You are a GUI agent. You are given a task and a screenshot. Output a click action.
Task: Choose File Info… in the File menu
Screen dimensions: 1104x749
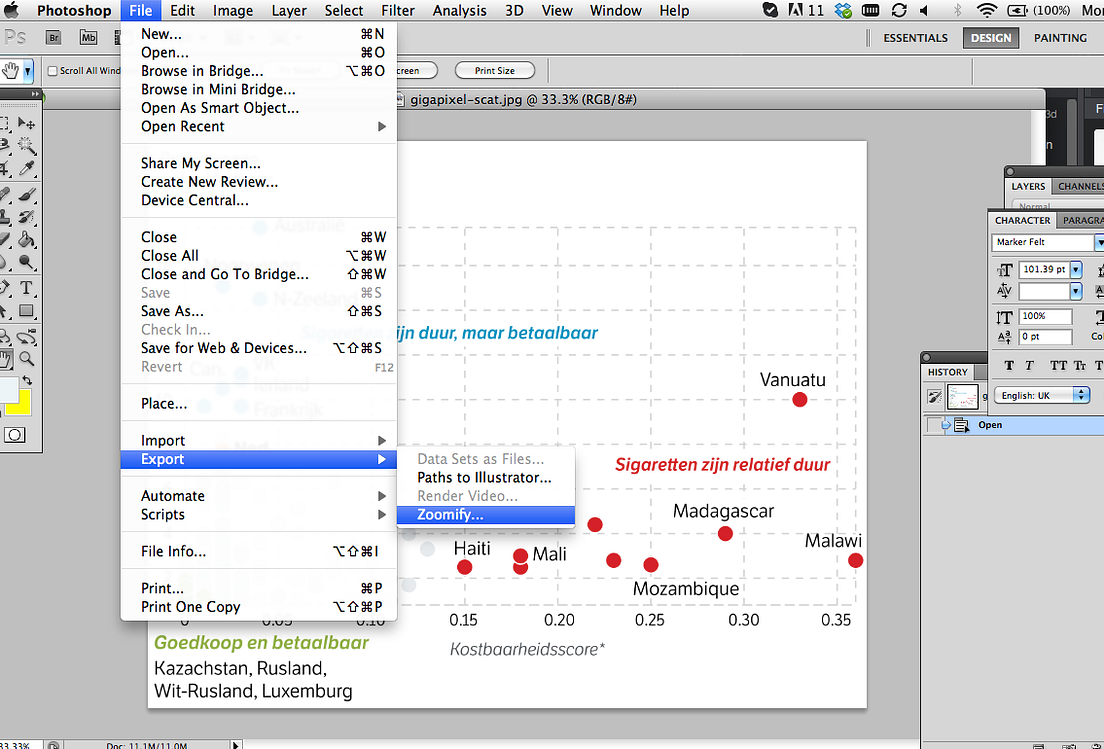259,552
